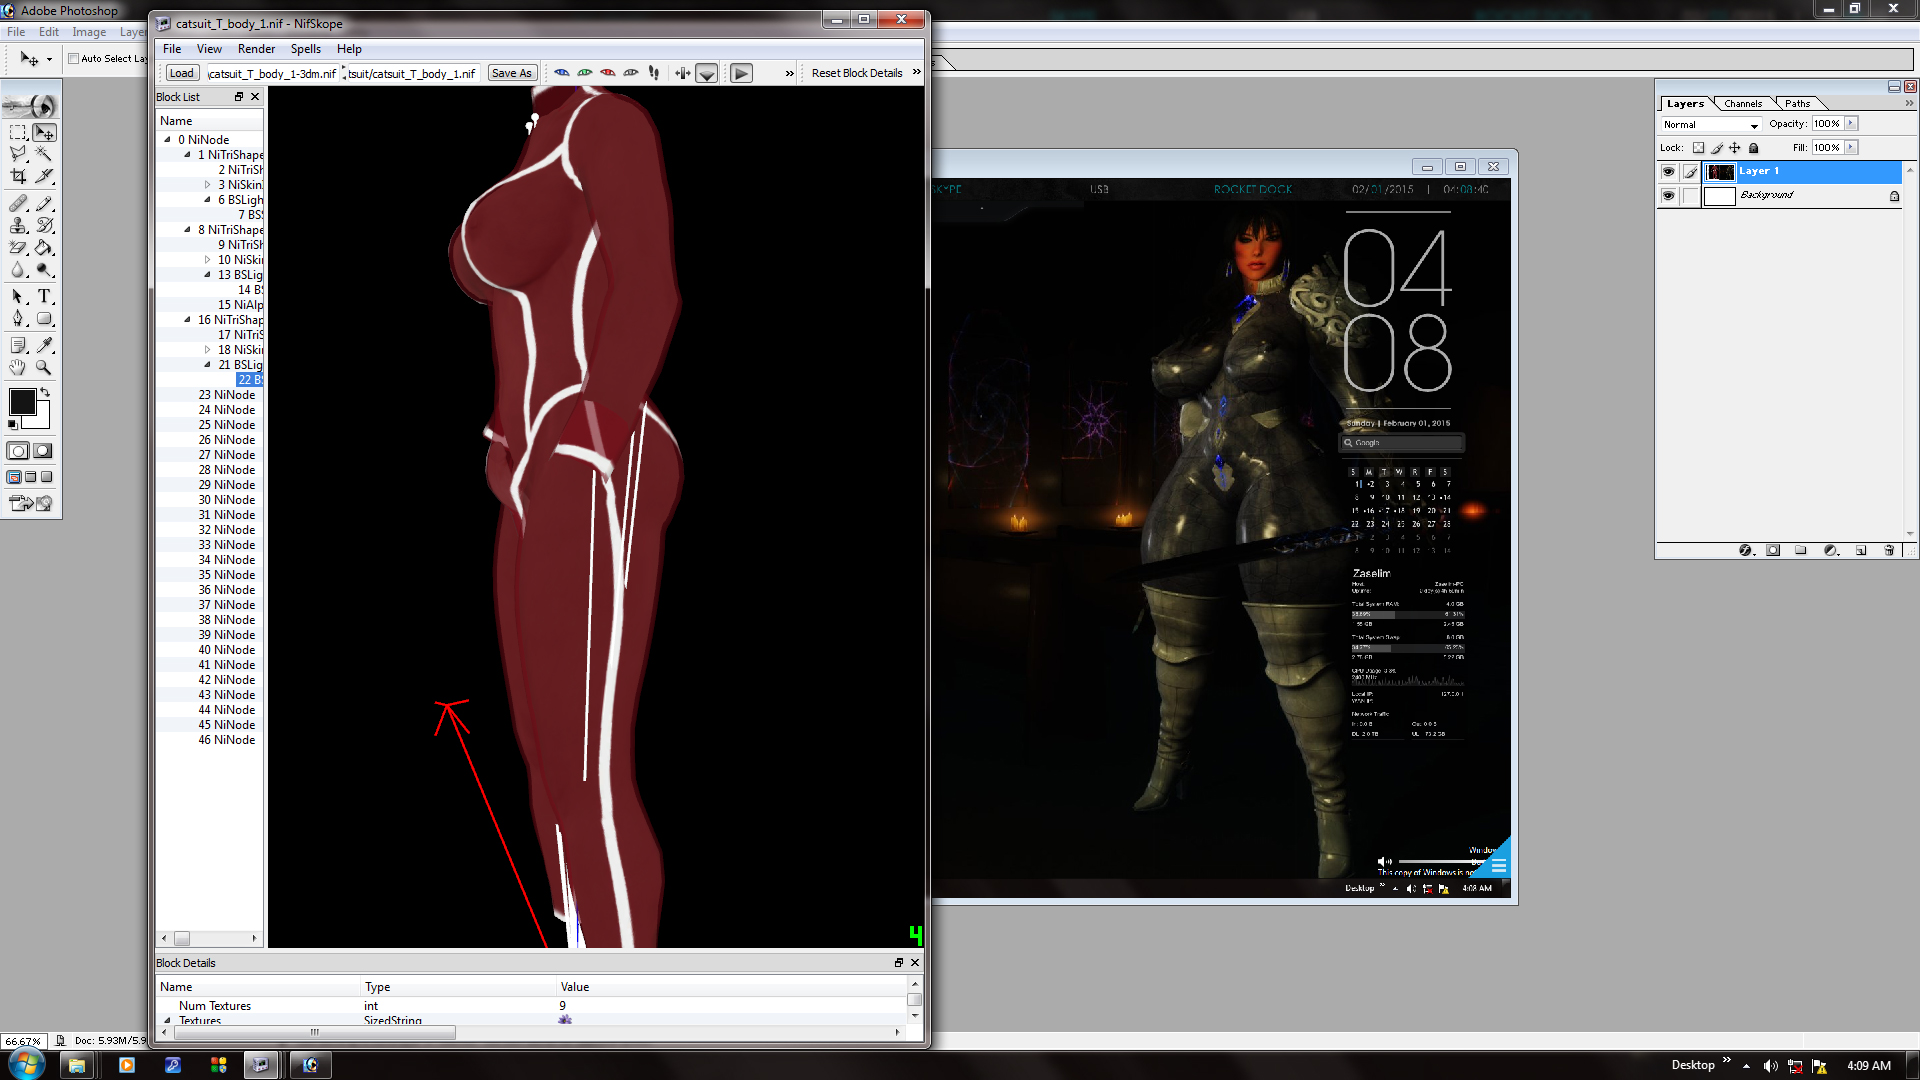This screenshot has height=1080, width=1920.
Task: Click the play animation button in NifSkope
Action: pyautogui.click(x=741, y=73)
